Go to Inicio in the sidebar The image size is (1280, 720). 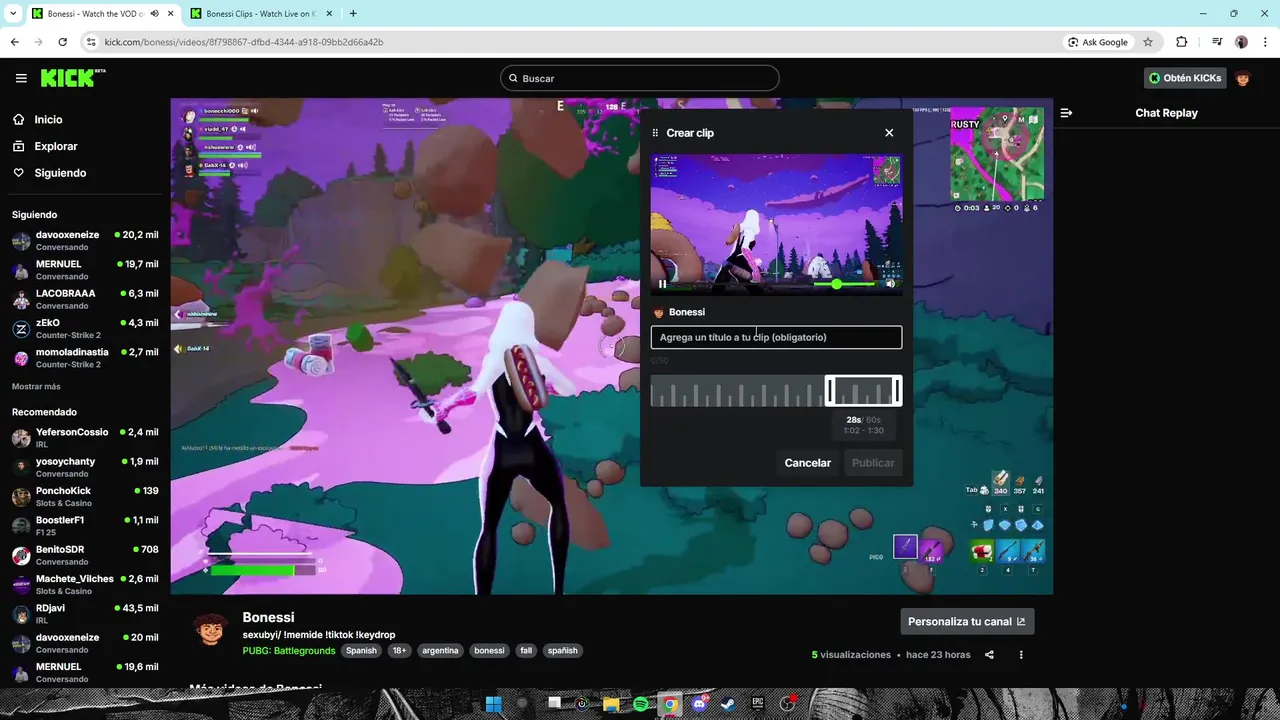click(48, 119)
